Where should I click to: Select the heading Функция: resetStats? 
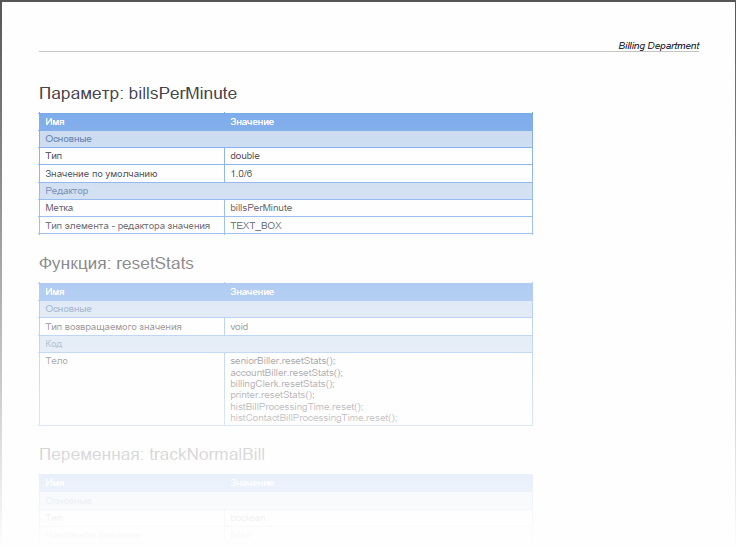pos(116,263)
